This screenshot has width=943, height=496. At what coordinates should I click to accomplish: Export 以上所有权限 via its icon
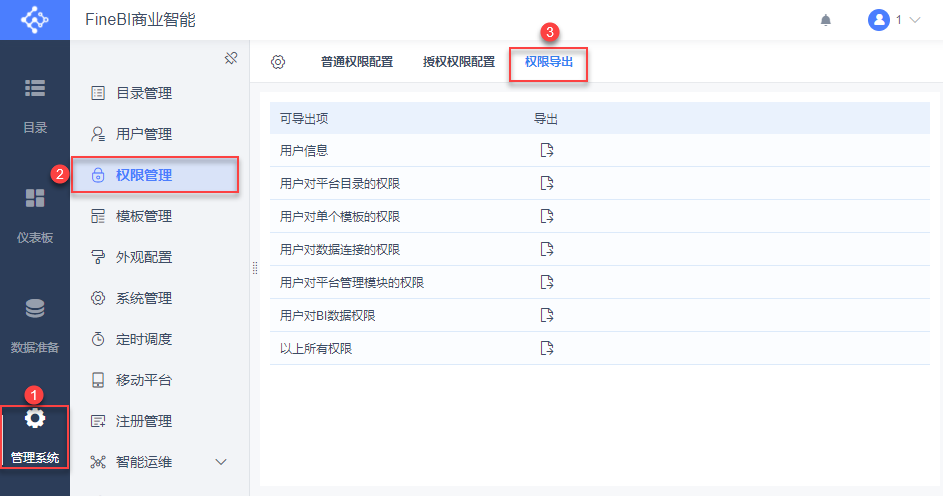547,348
